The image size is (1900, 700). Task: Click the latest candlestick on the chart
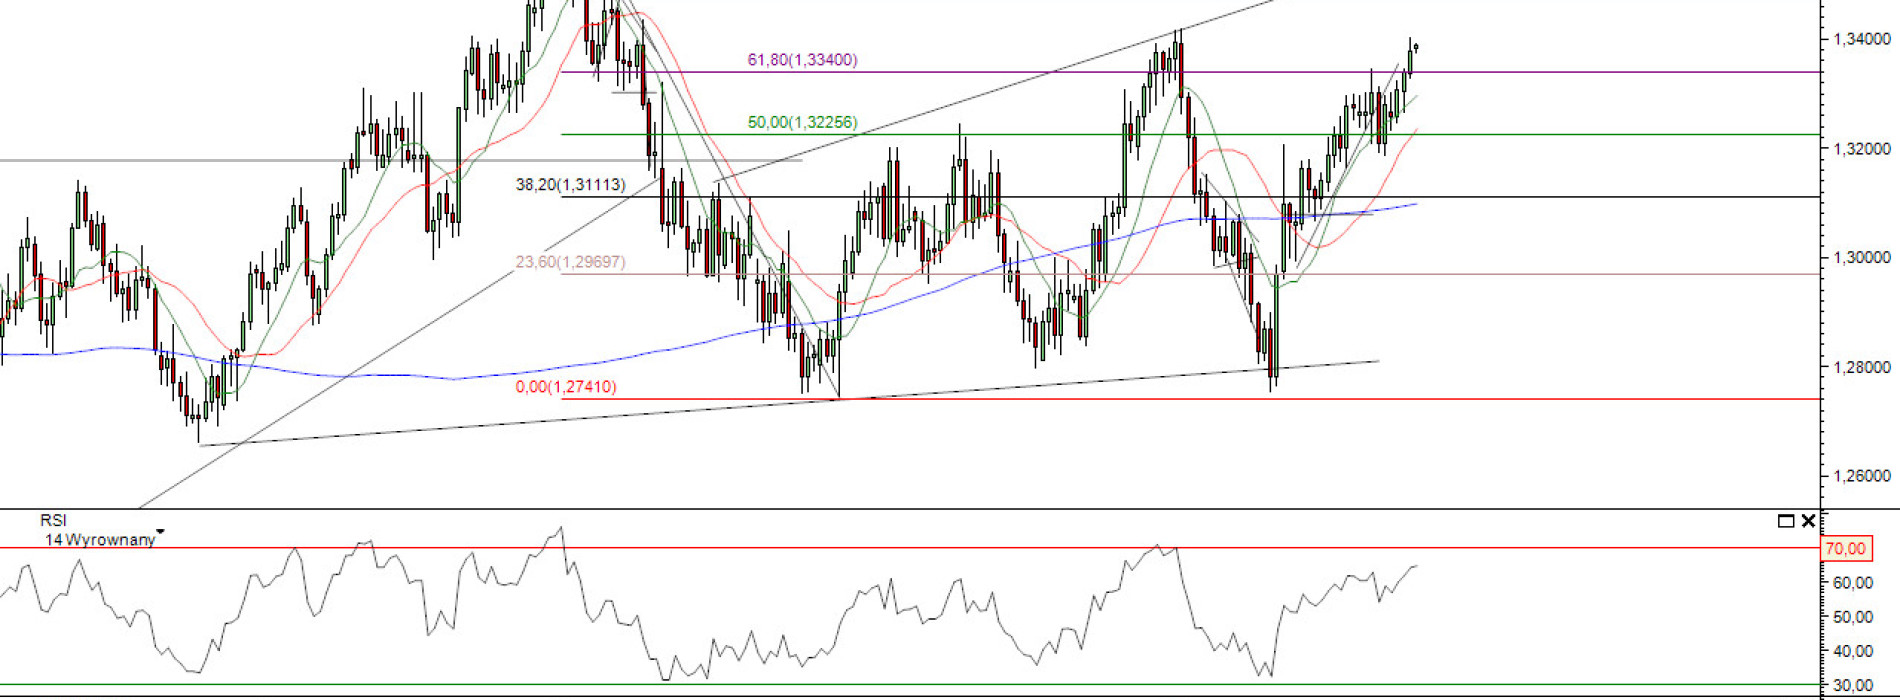(1416, 47)
